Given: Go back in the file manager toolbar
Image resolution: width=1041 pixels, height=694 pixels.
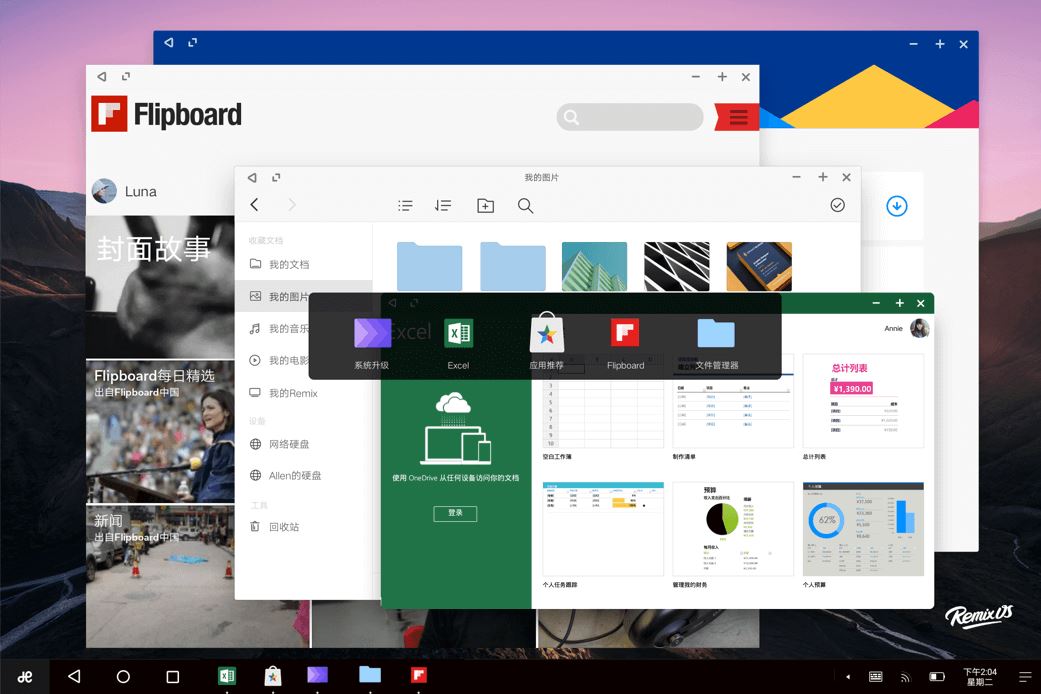Looking at the screenshot, I should click(254, 205).
